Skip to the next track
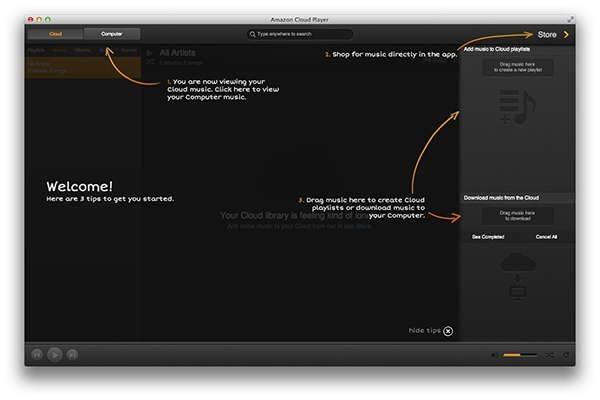Image resolution: width=600 pixels, height=400 pixels. point(72,355)
